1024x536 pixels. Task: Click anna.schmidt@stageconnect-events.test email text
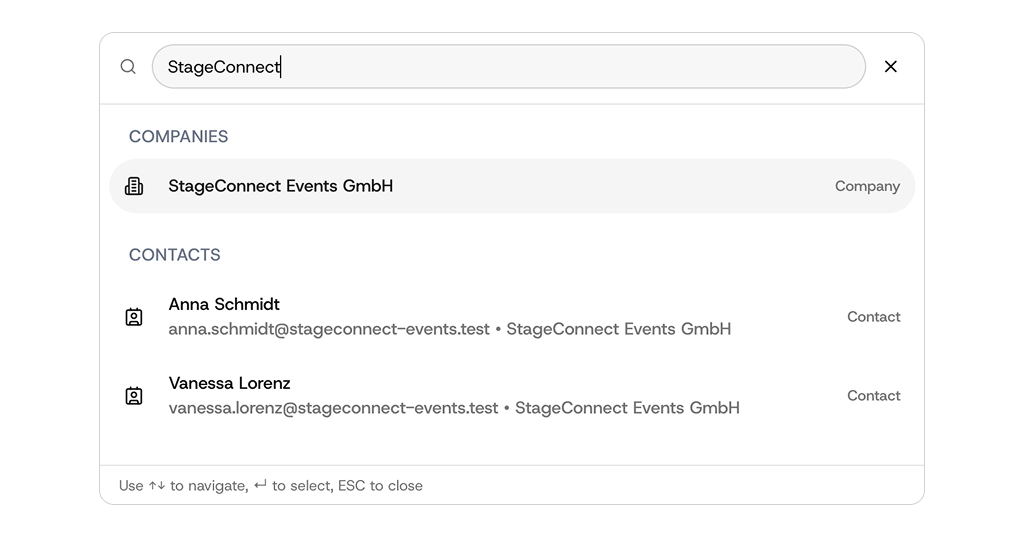coord(329,329)
